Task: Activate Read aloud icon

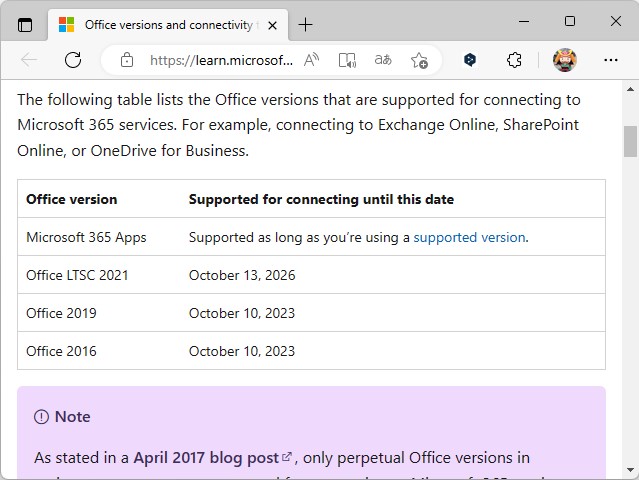Action: 312,60
